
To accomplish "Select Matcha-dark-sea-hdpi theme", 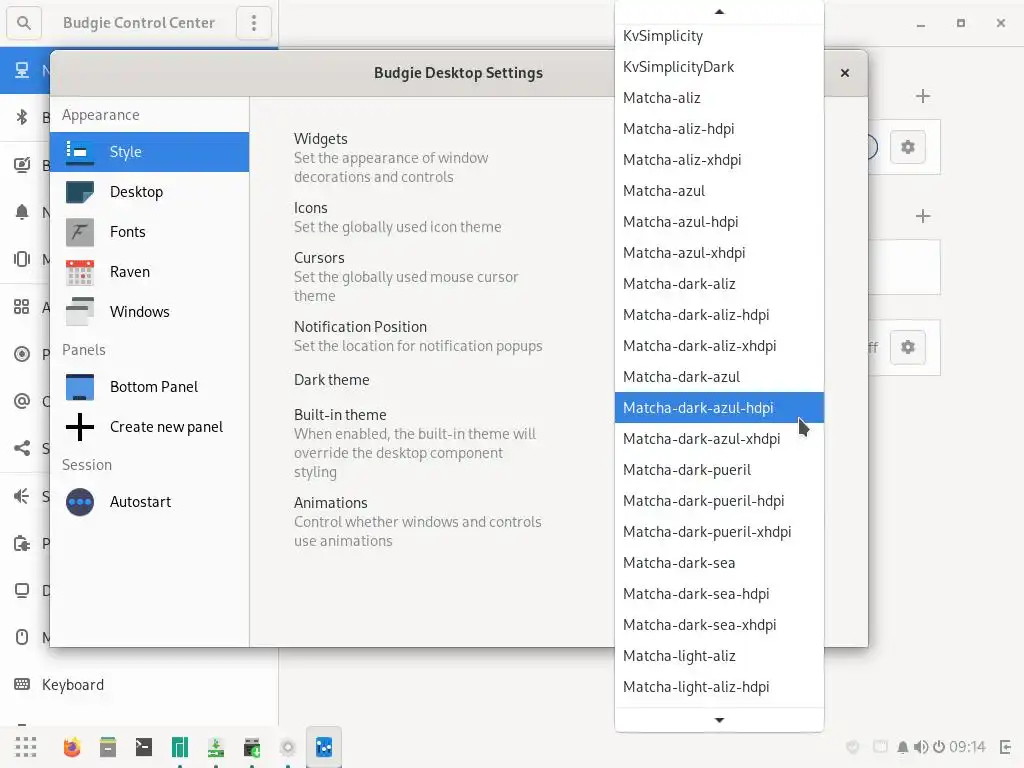I will pyautogui.click(x=719, y=594).
